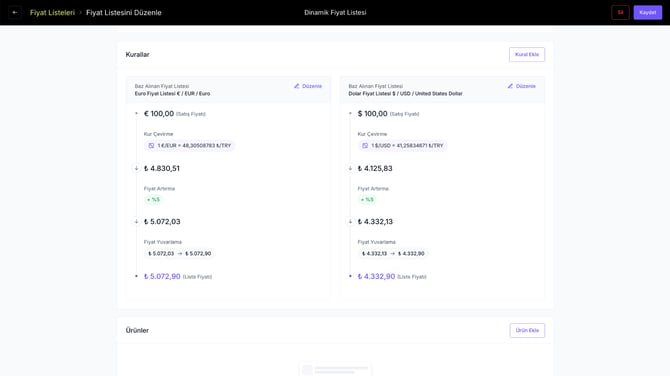Click down arrow beside ₺ 5.072,03

pyautogui.click(x=136, y=222)
